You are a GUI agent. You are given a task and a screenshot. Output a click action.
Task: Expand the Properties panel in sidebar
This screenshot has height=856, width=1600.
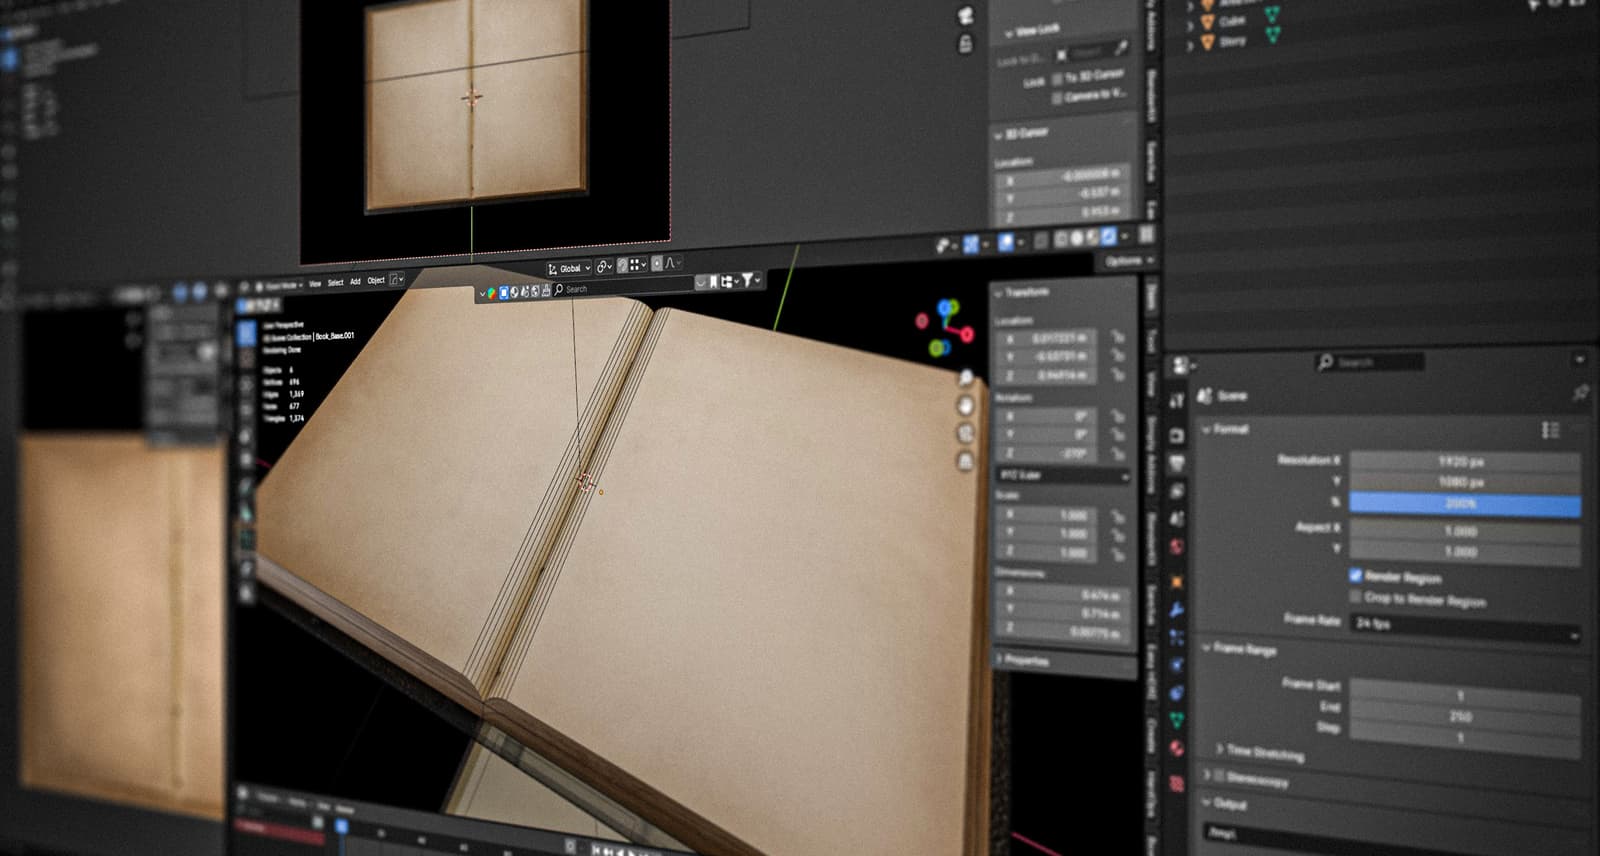[x=1022, y=660]
